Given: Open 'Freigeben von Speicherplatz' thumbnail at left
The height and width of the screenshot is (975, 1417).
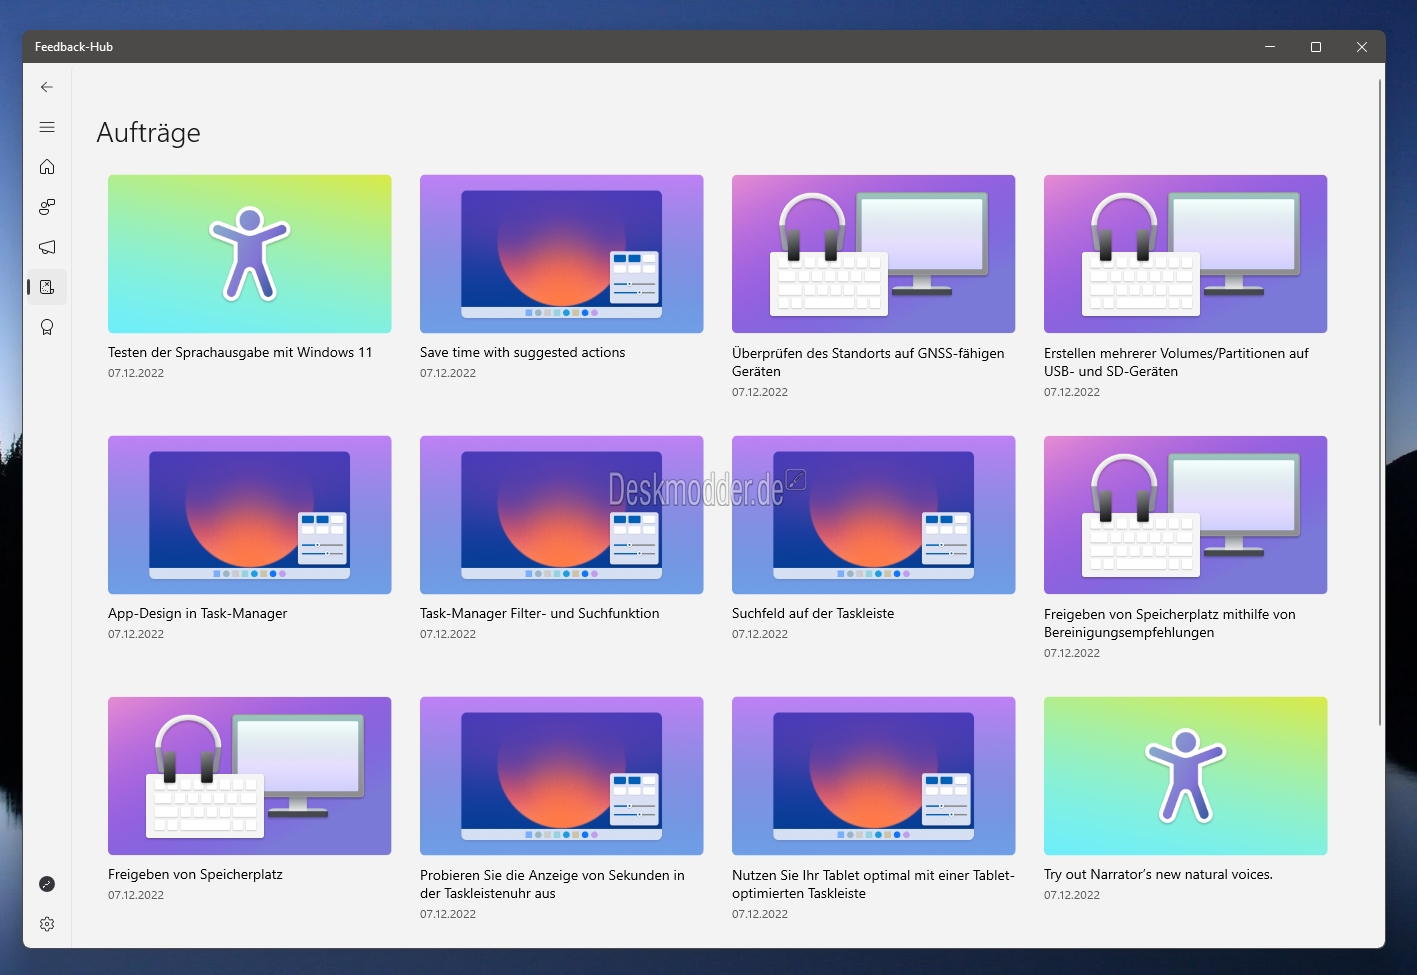Looking at the screenshot, I should click(x=249, y=776).
